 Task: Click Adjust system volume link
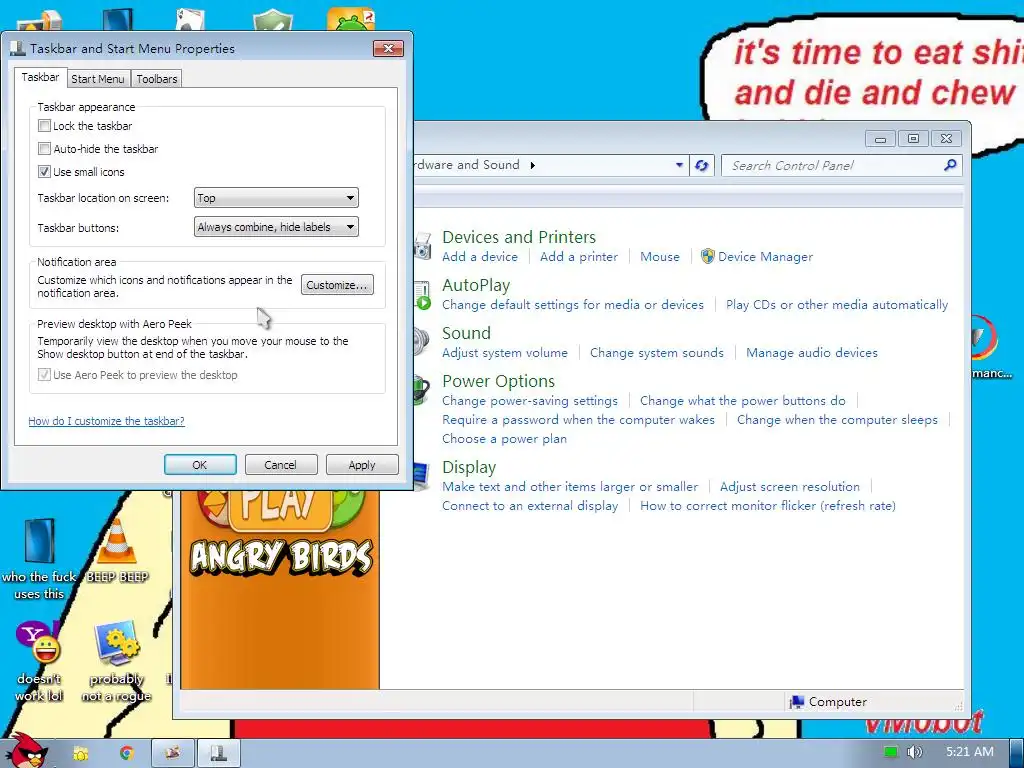click(505, 353)
